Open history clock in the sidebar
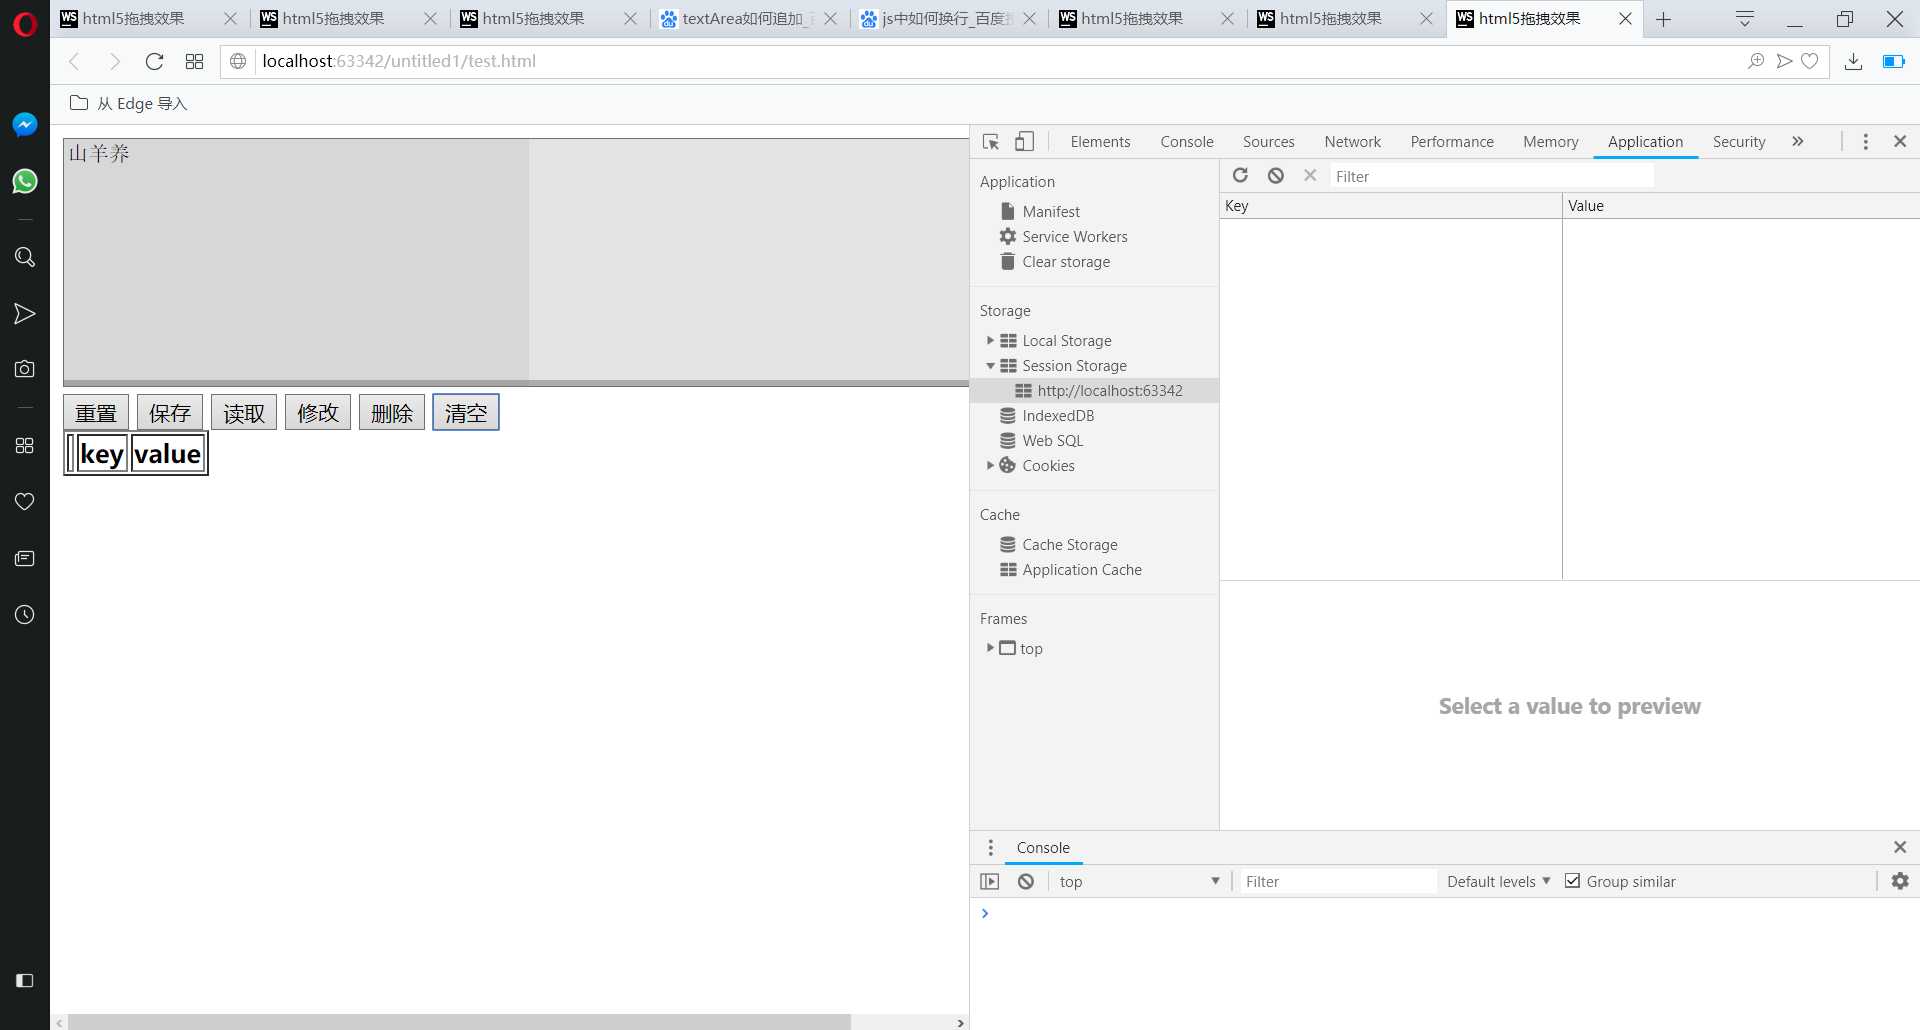This screenshot has height=1030, width=1920. (x=25, y=614)
